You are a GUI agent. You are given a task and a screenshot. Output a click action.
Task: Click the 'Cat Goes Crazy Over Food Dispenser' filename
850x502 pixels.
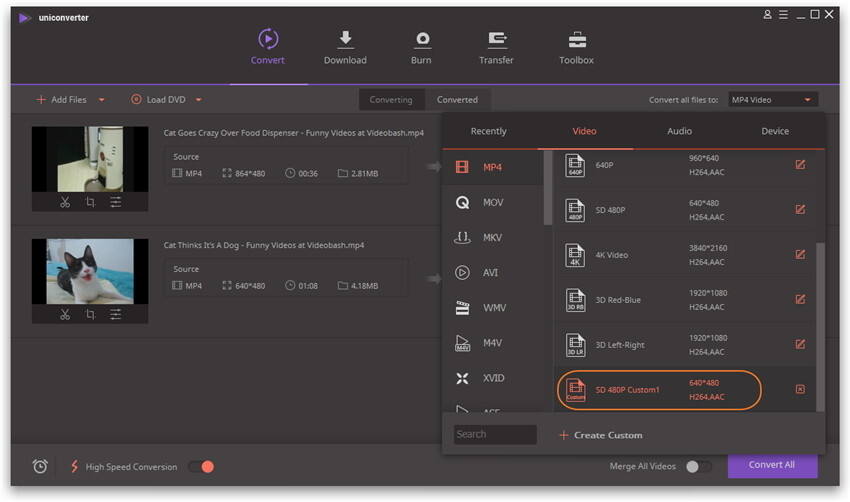pyautogui.click(x=294, y=133)
